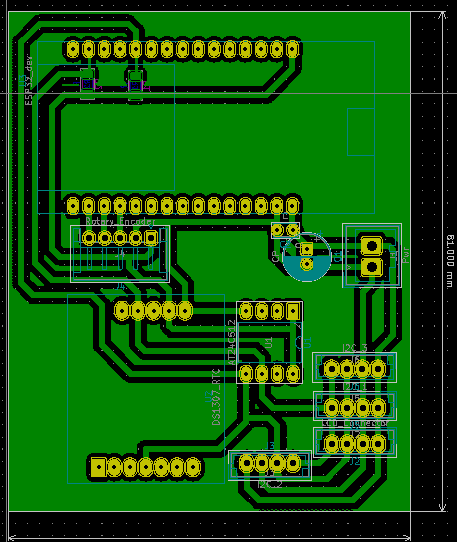Select square pad 1 of Rotary_Encoder header
Screen dimensions: 457x542
tap(151, 238)
